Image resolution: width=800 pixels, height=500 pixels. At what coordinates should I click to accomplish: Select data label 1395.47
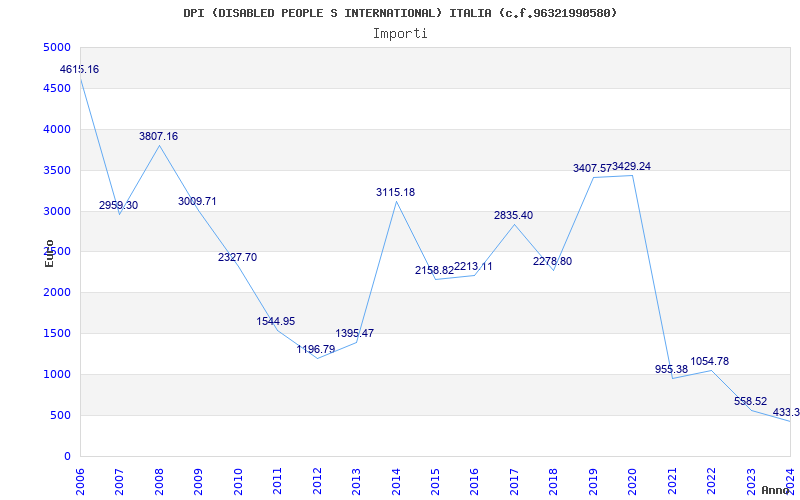point(355,334)
